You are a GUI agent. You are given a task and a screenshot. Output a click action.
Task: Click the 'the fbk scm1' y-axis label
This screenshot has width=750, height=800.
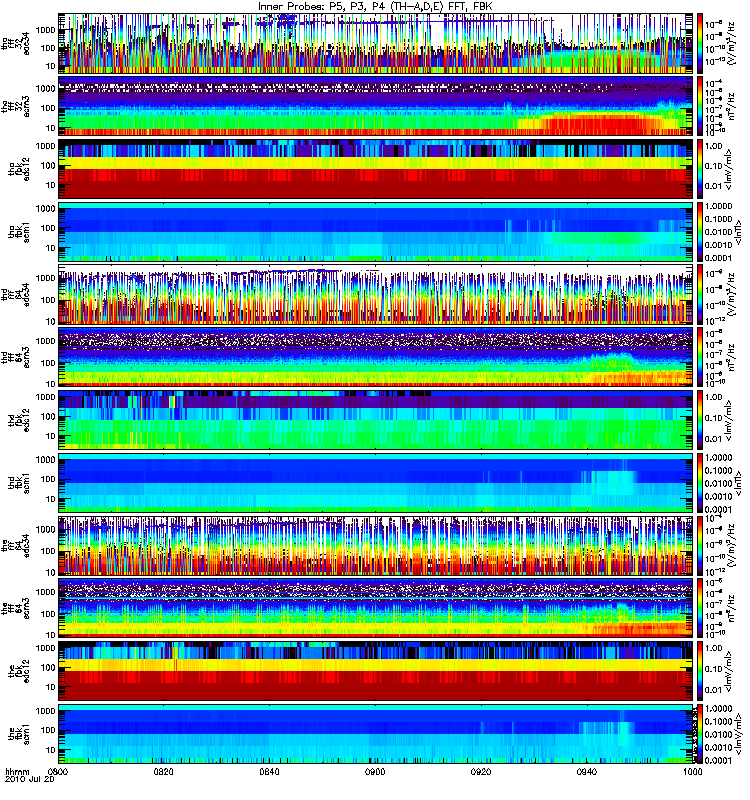19,734
